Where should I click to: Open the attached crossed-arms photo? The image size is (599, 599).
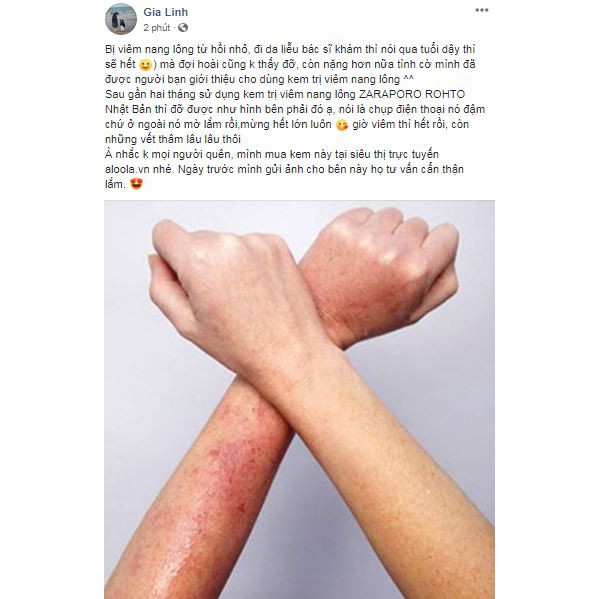(300, 400)
